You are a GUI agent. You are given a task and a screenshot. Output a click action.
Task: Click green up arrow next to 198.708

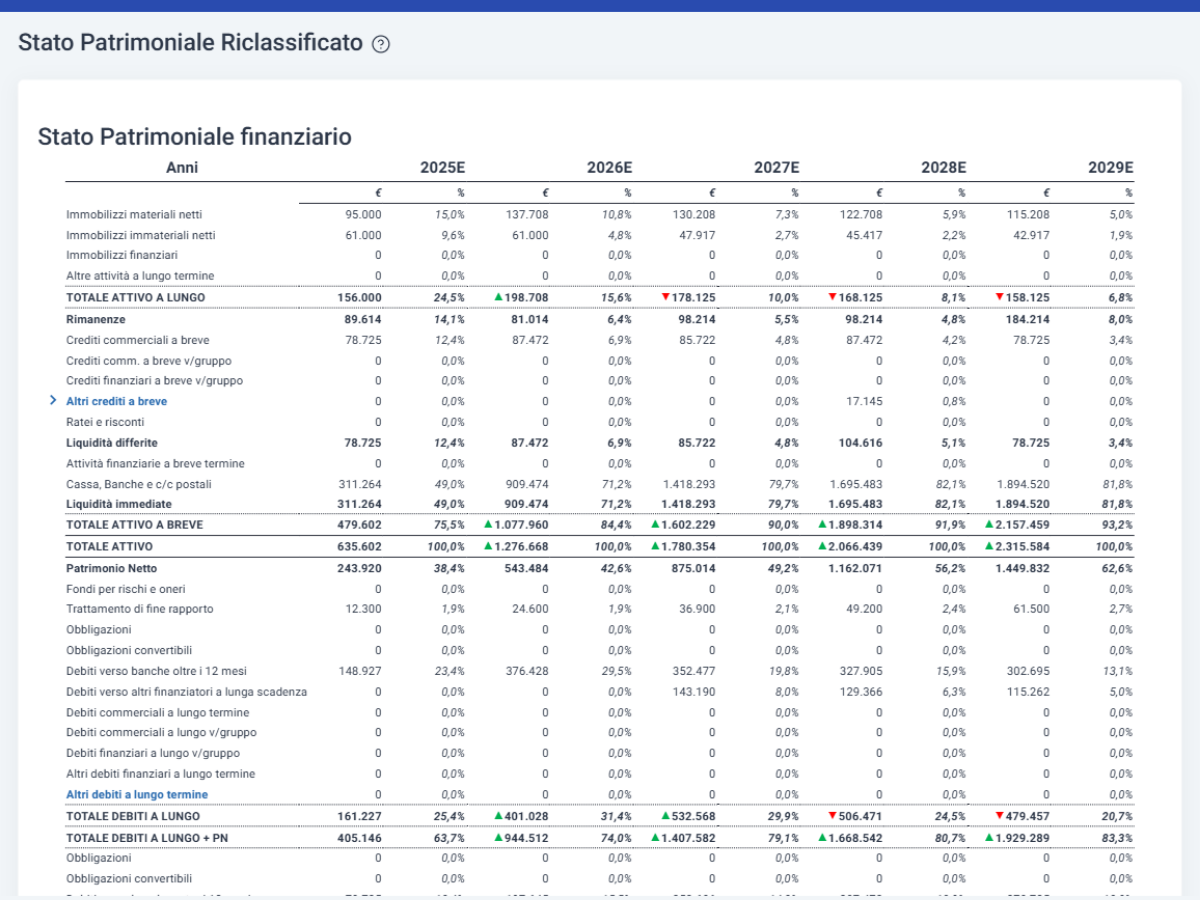[x=497, y=297]
